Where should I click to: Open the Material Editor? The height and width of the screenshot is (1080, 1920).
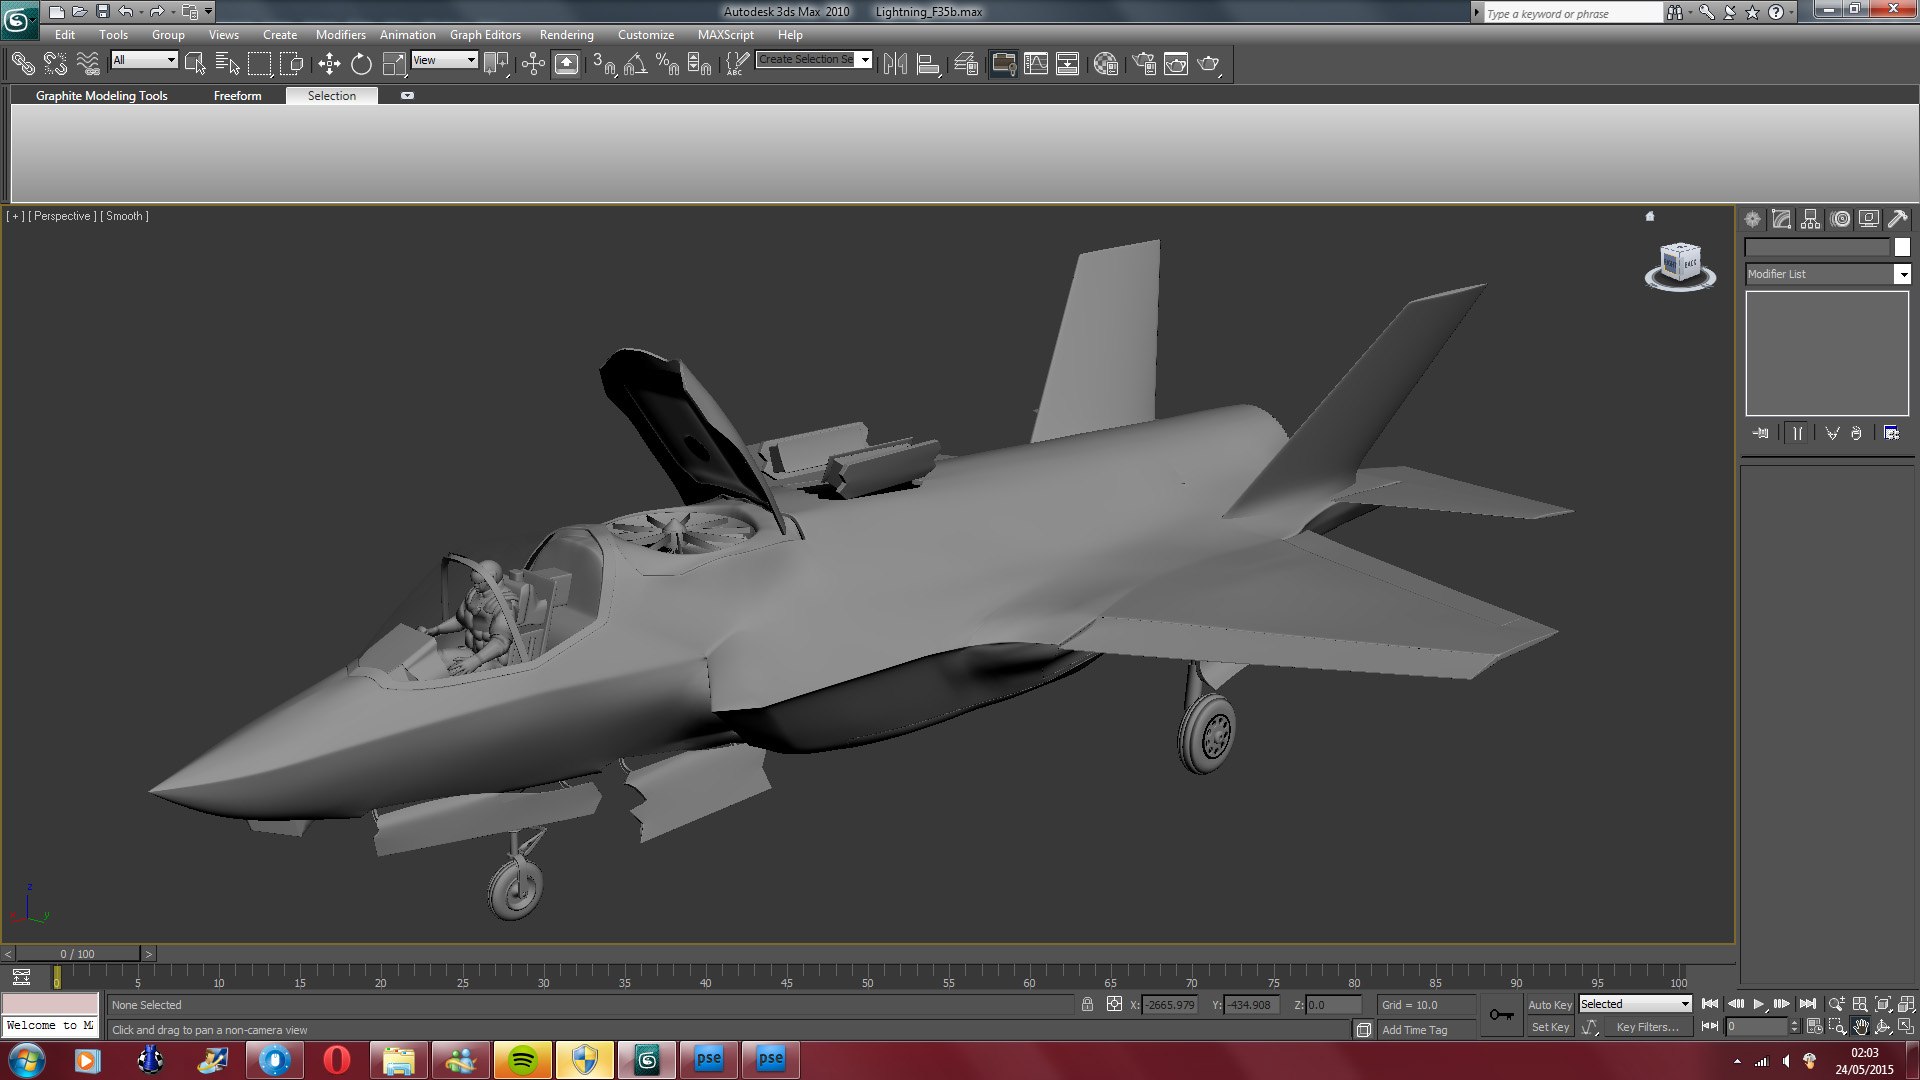coord(1105,64)
